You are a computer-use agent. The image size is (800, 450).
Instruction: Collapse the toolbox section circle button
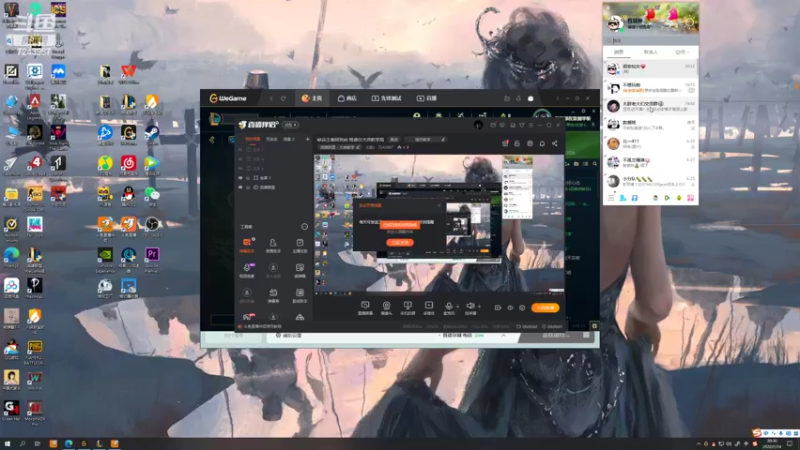point(305,227)
